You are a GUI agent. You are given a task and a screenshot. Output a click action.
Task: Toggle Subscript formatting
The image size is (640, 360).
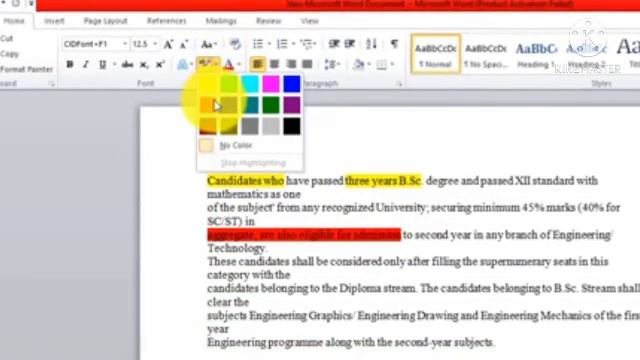(144, 64)
